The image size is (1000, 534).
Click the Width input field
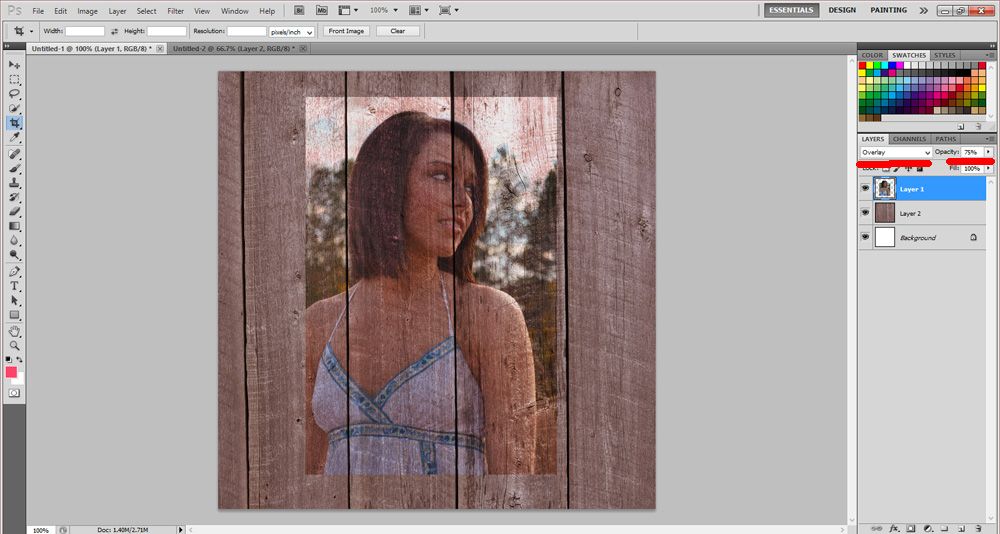(x=85, y=32)
